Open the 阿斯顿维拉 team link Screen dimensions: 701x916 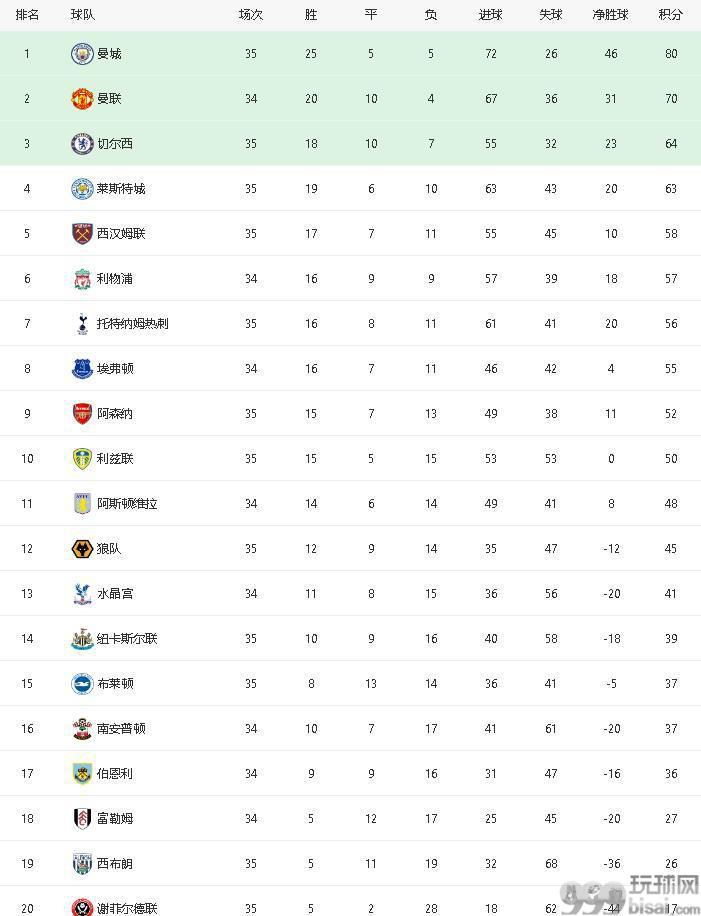pos(127,504)
